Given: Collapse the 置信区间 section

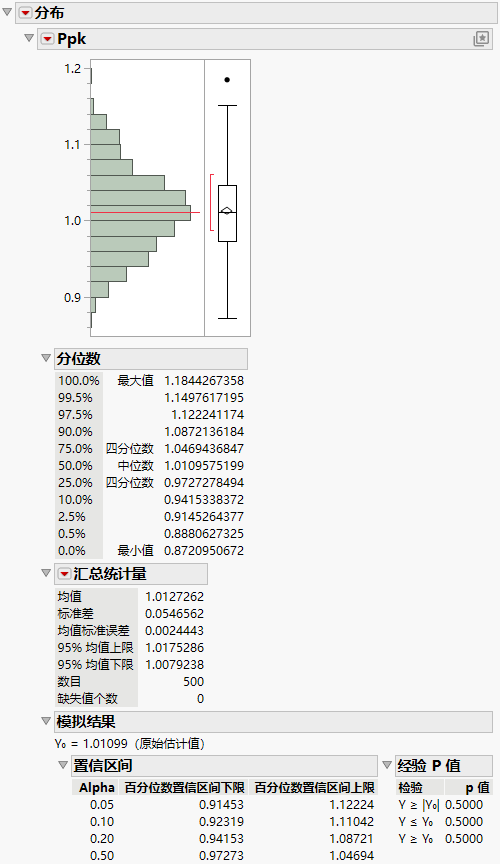Looking at the screenshot, I should (x=63, y=765).
